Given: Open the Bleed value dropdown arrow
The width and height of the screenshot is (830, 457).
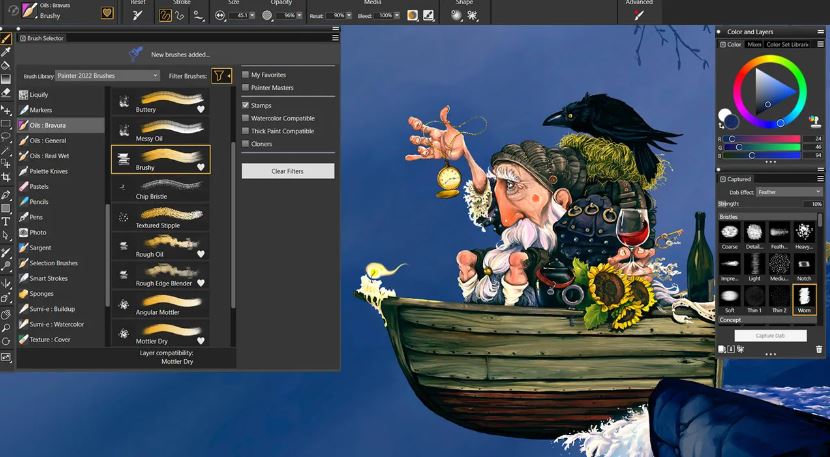Looking at the screenshot, I should click(x=397, y=16).
